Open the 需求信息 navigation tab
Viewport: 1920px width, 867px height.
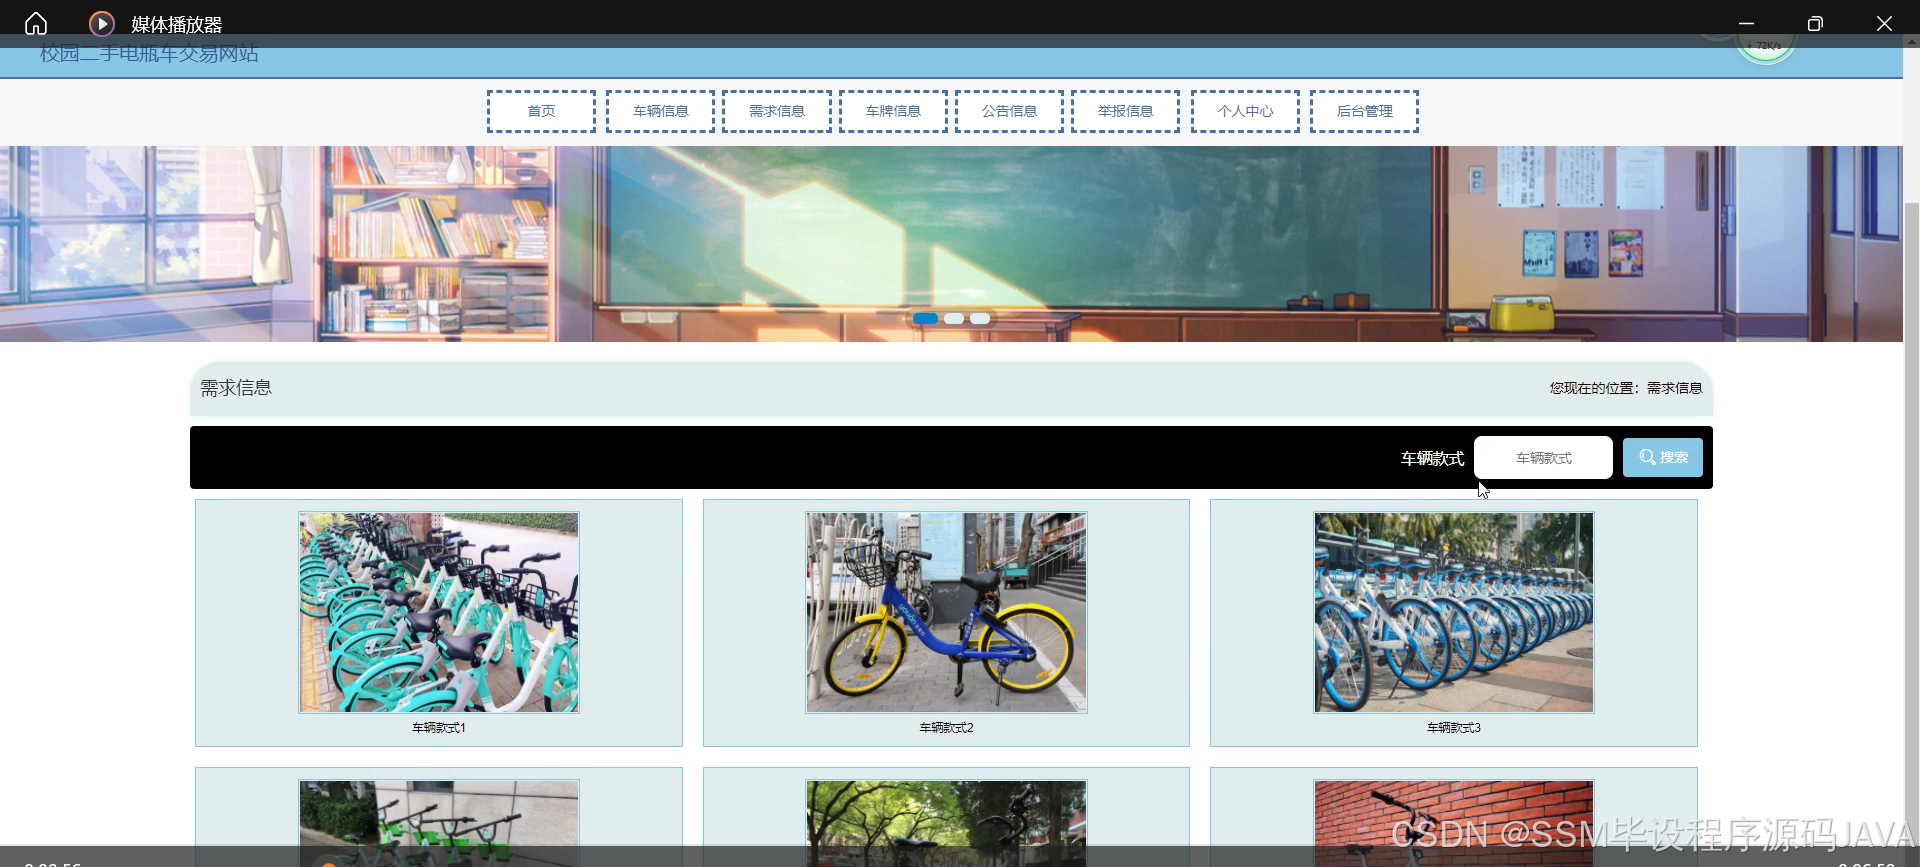pos(777,111)
